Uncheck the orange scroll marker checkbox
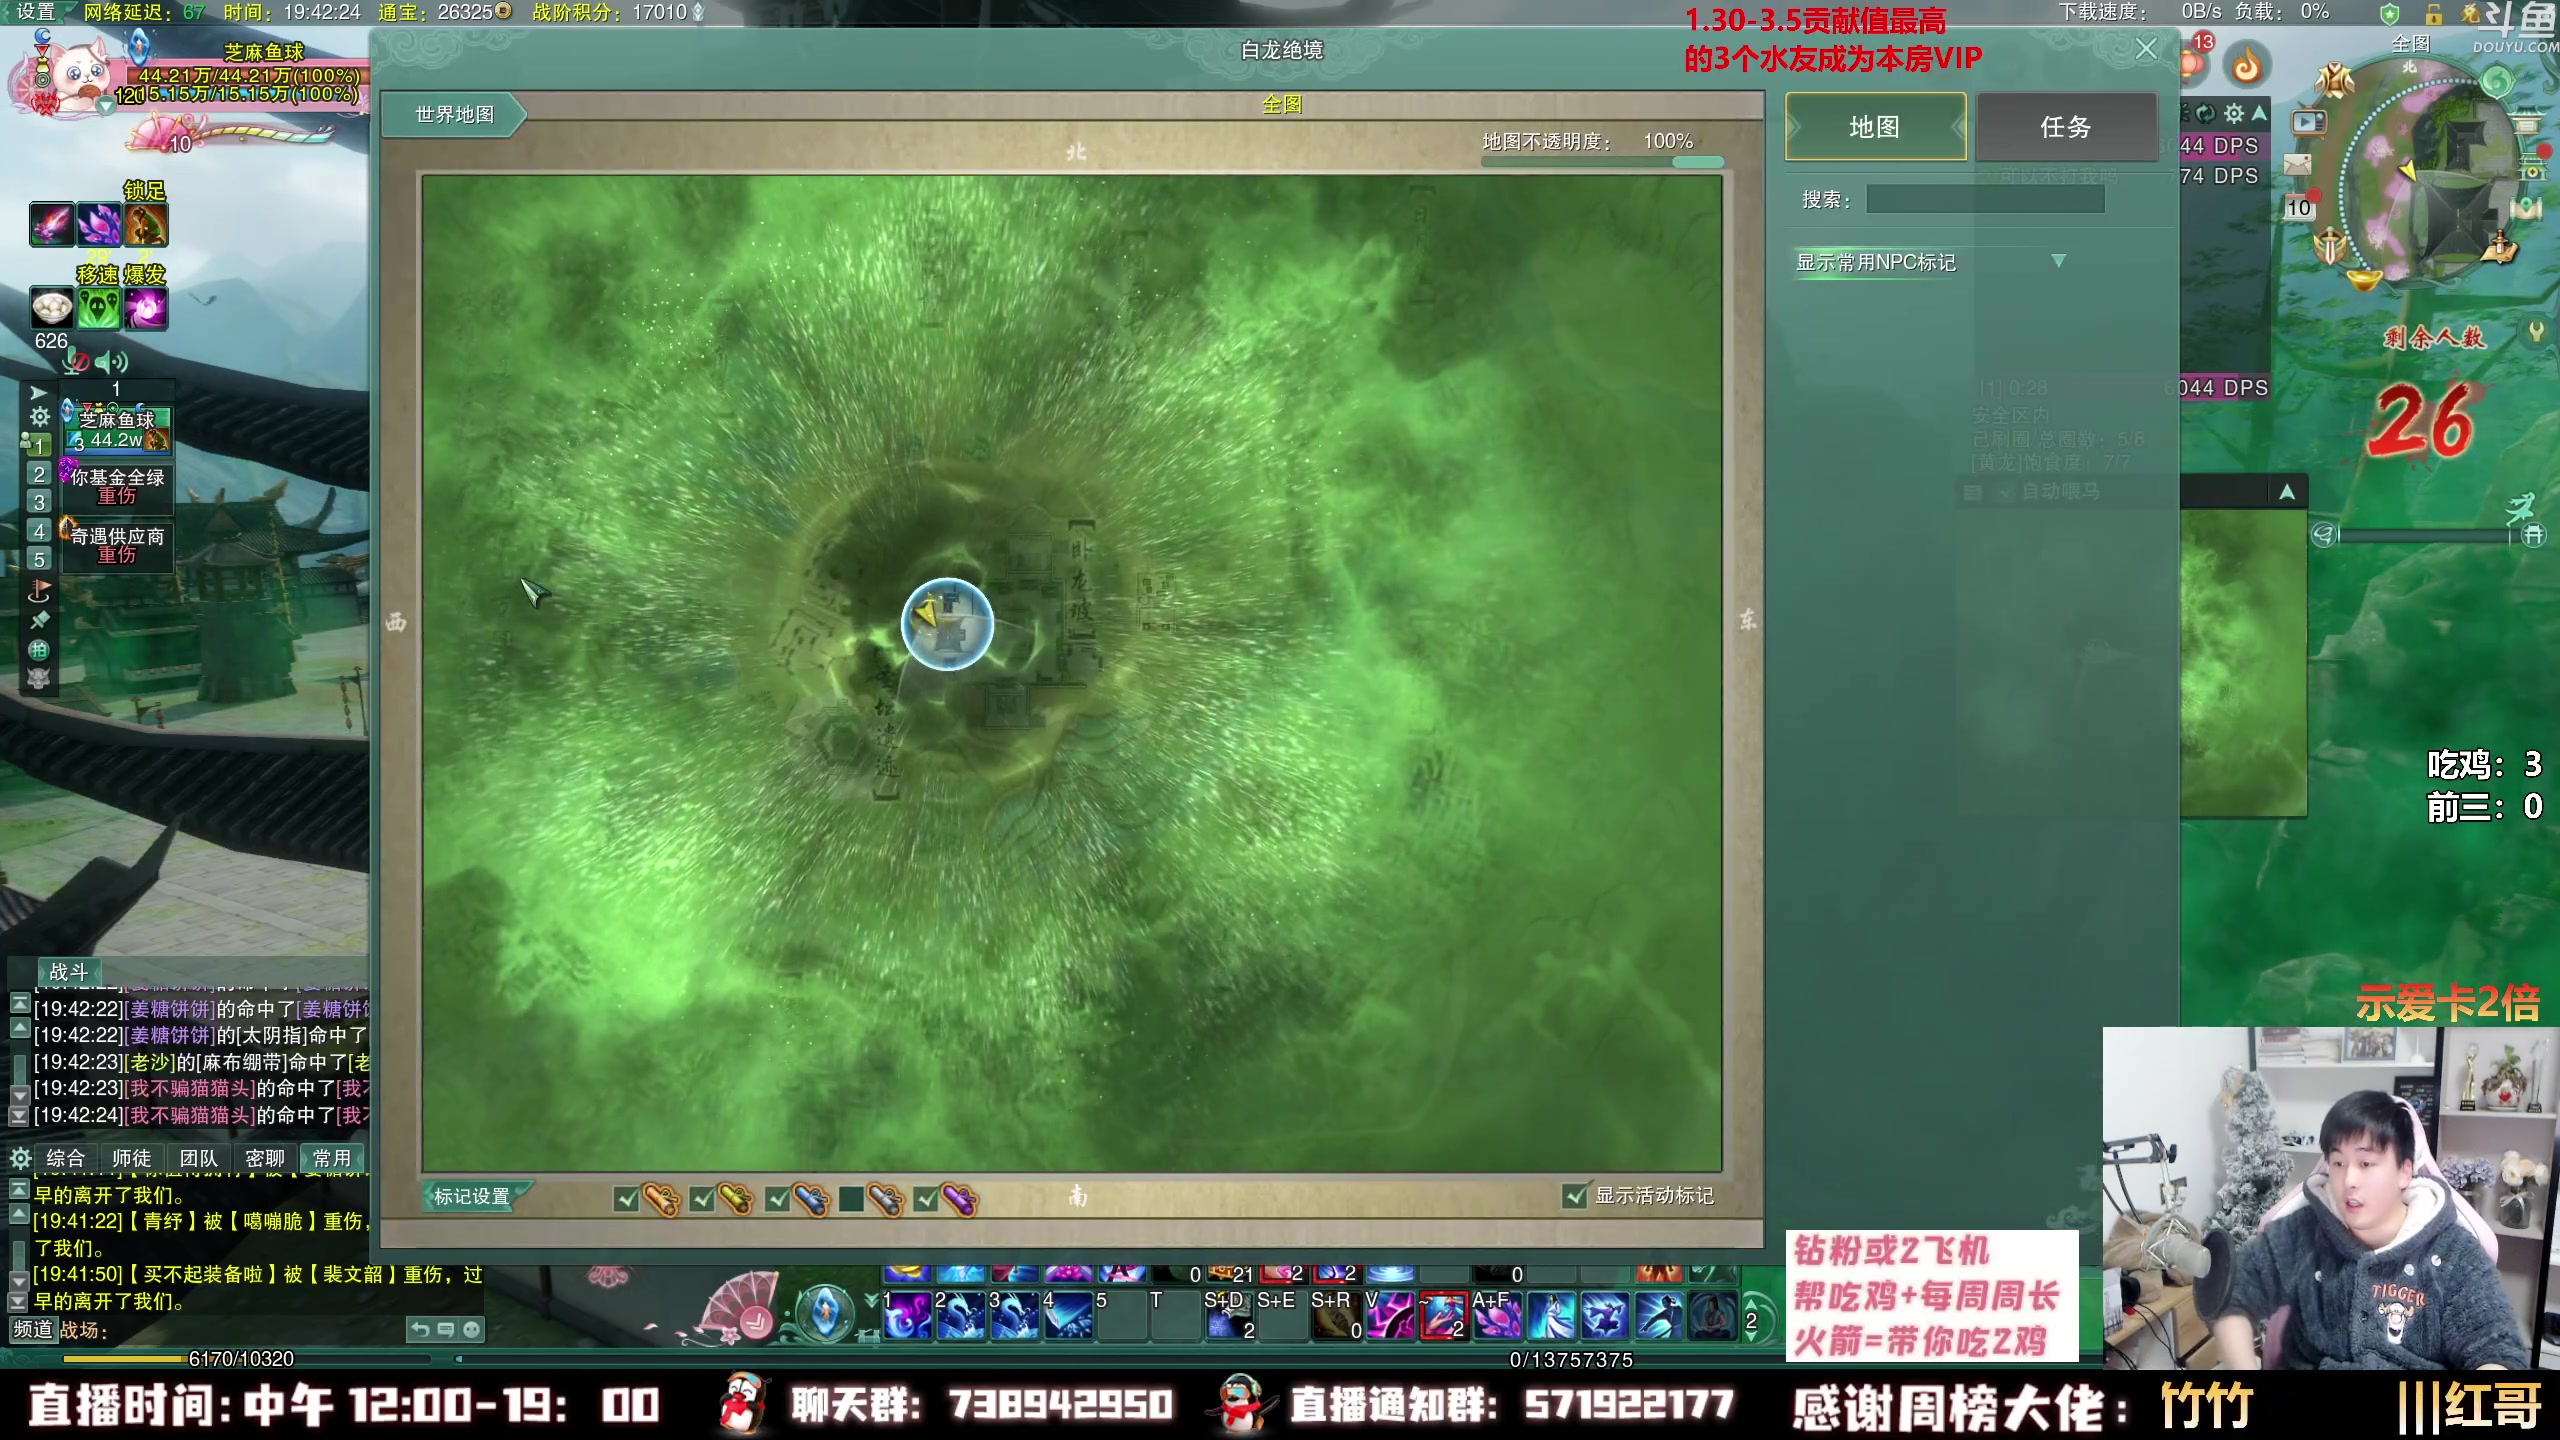 tap(627, 1198)
